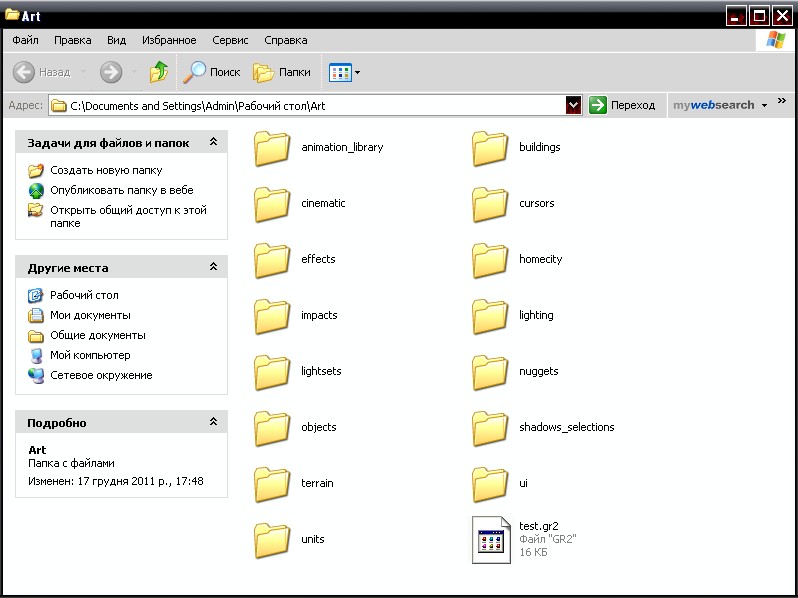Click the Forward arrow icon
Viewport: 798px width, 598px height.
click(x=111, y=72)
